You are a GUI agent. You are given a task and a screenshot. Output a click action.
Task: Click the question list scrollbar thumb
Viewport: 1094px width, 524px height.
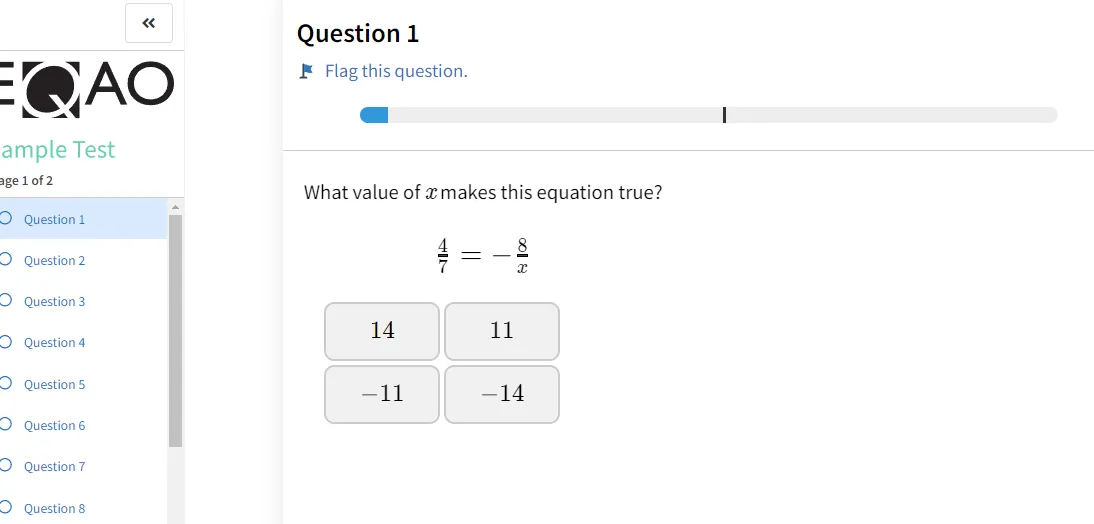pos(175,331)
